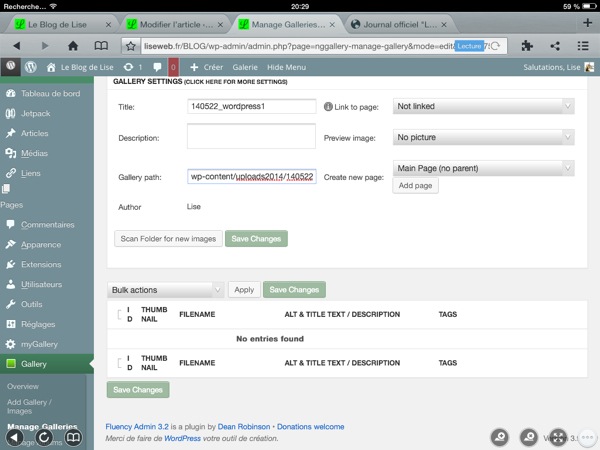Click Scan Folder for new images
Image resolution: width=600 pixels, height=450 pixels.
pyautogui.click(x=168, y=239)
